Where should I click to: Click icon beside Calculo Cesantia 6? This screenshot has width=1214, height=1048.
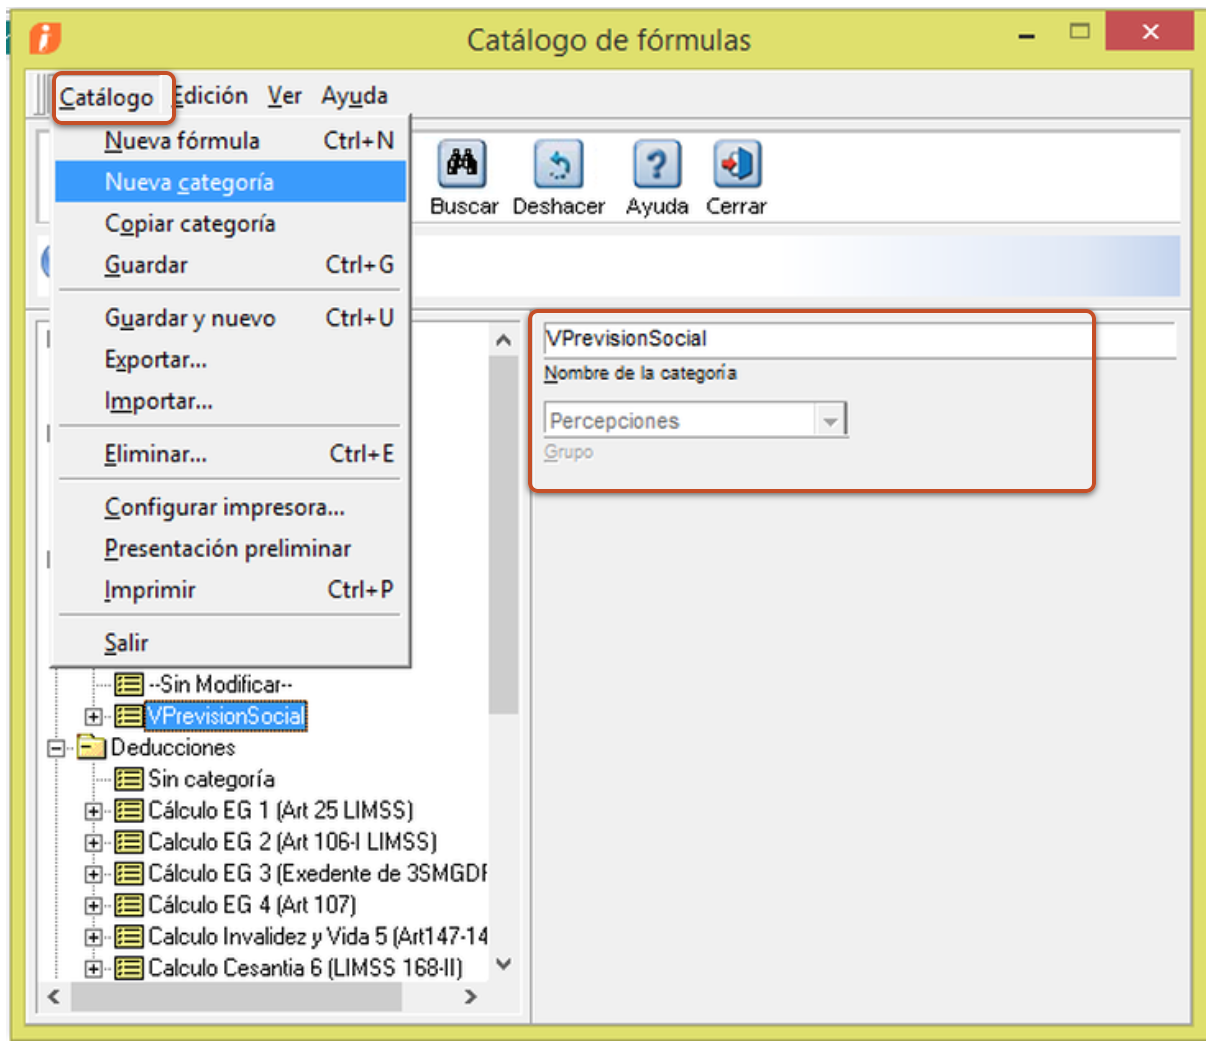[x=128, y=968]
